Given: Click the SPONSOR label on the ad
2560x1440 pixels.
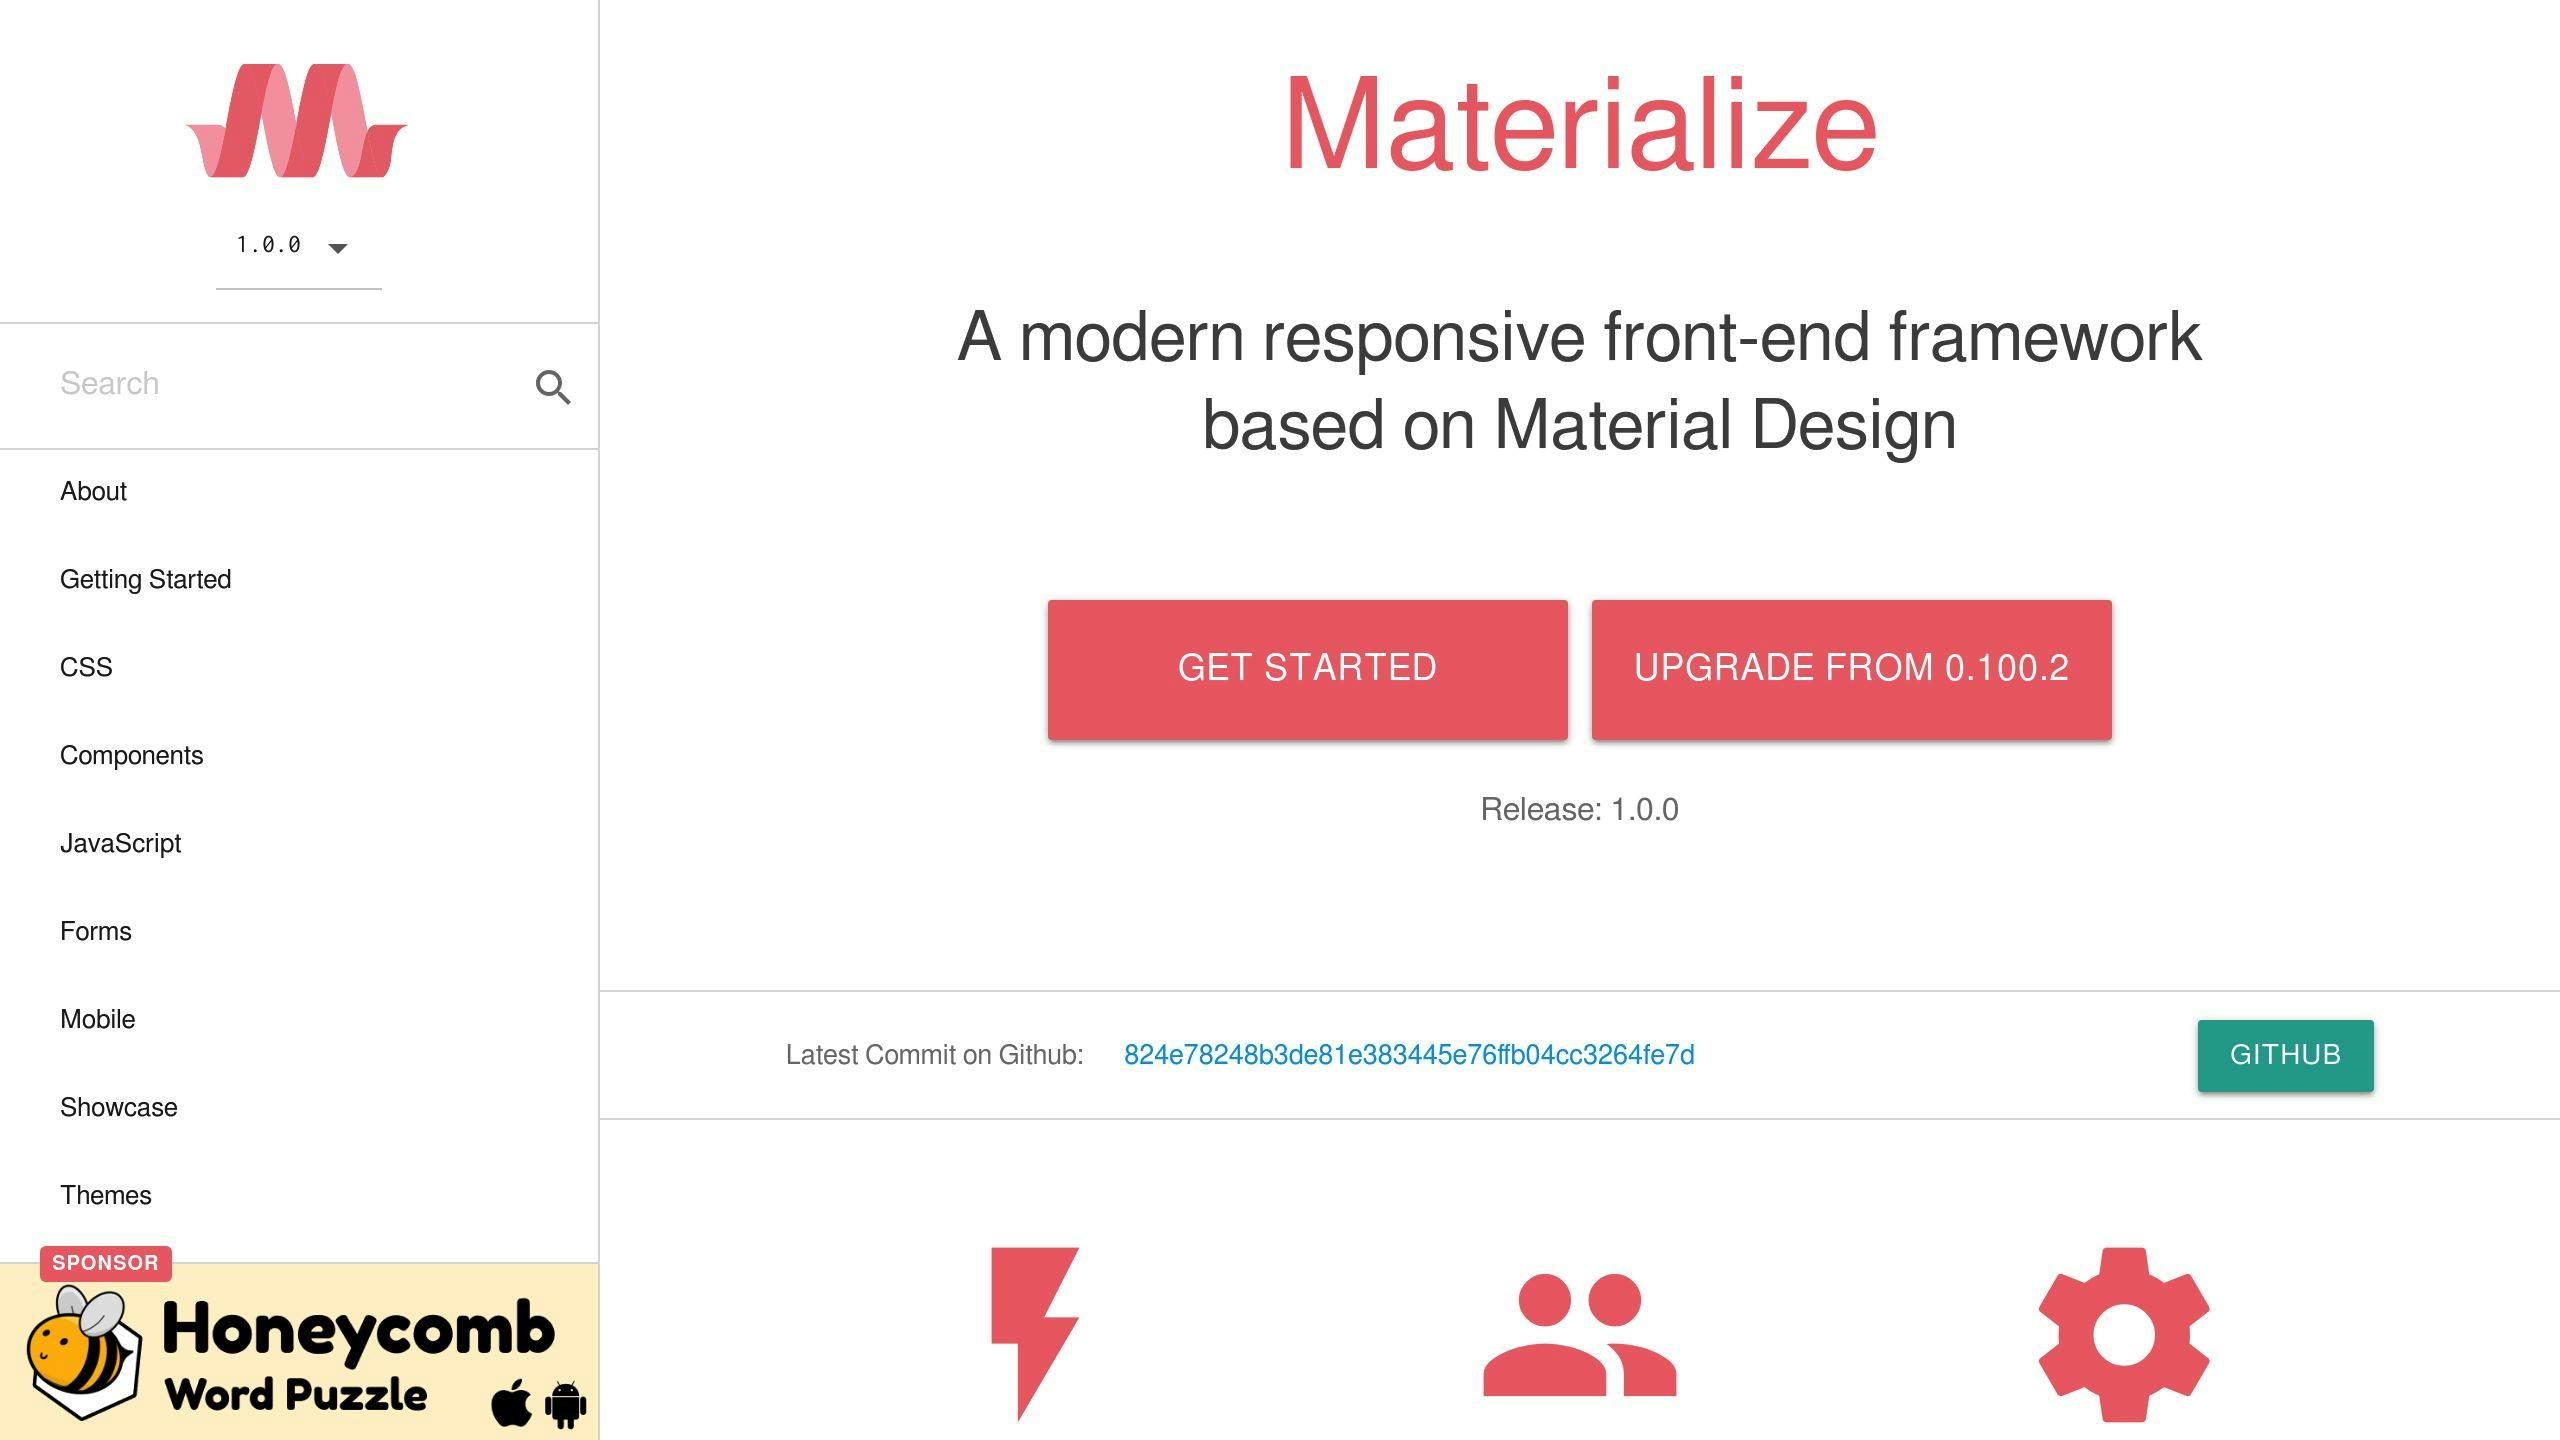Looking at the screenshot, I should coord(105,1262).
